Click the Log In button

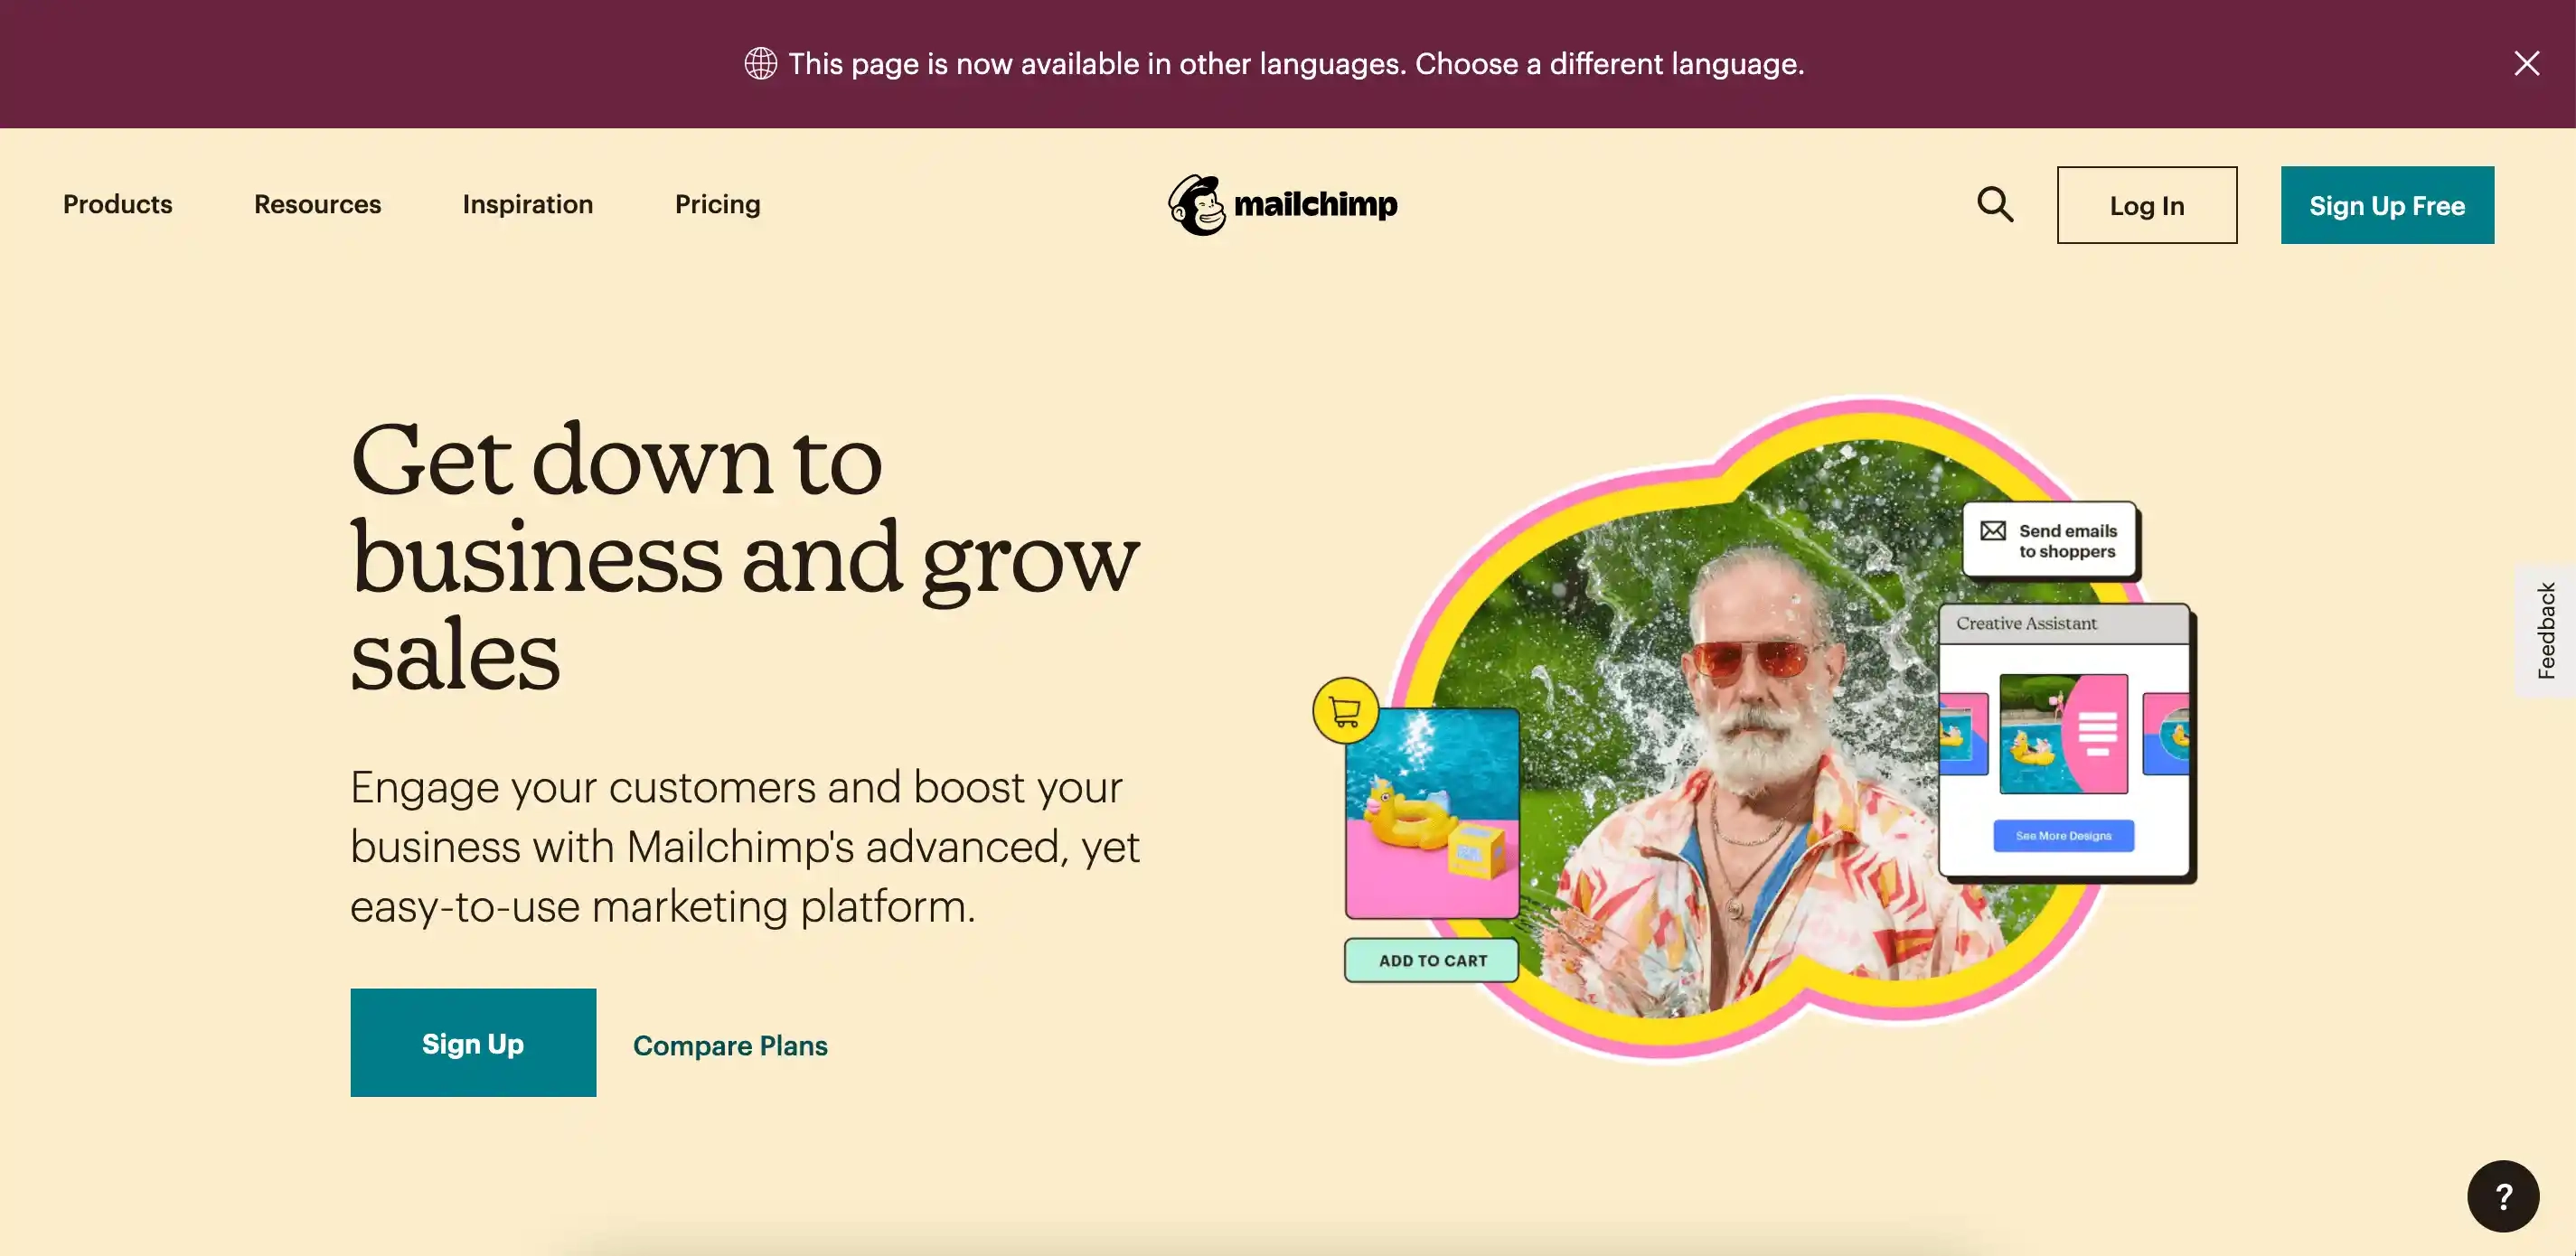(2146, 203)
